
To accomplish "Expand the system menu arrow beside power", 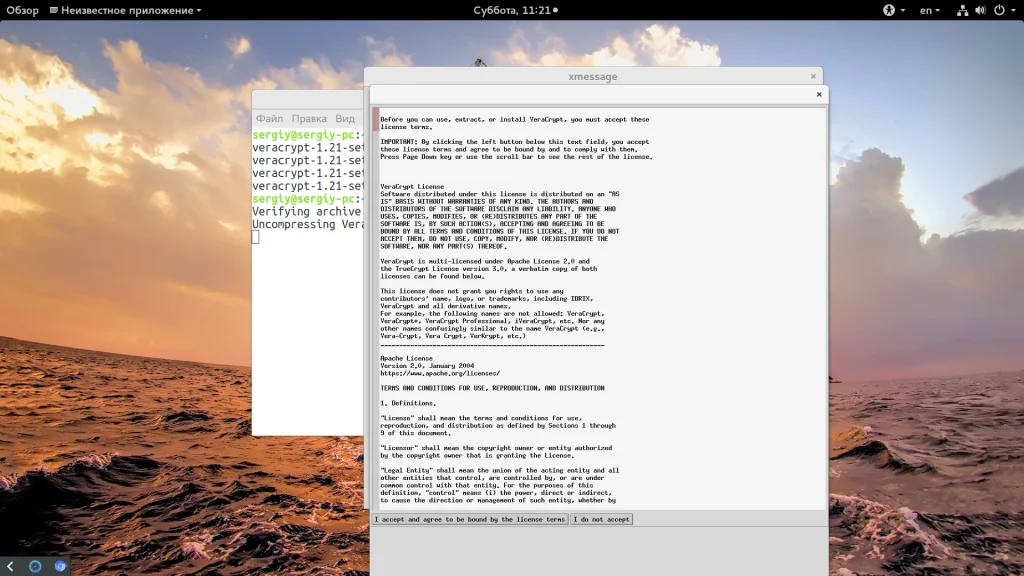I will coord(1012,10).
